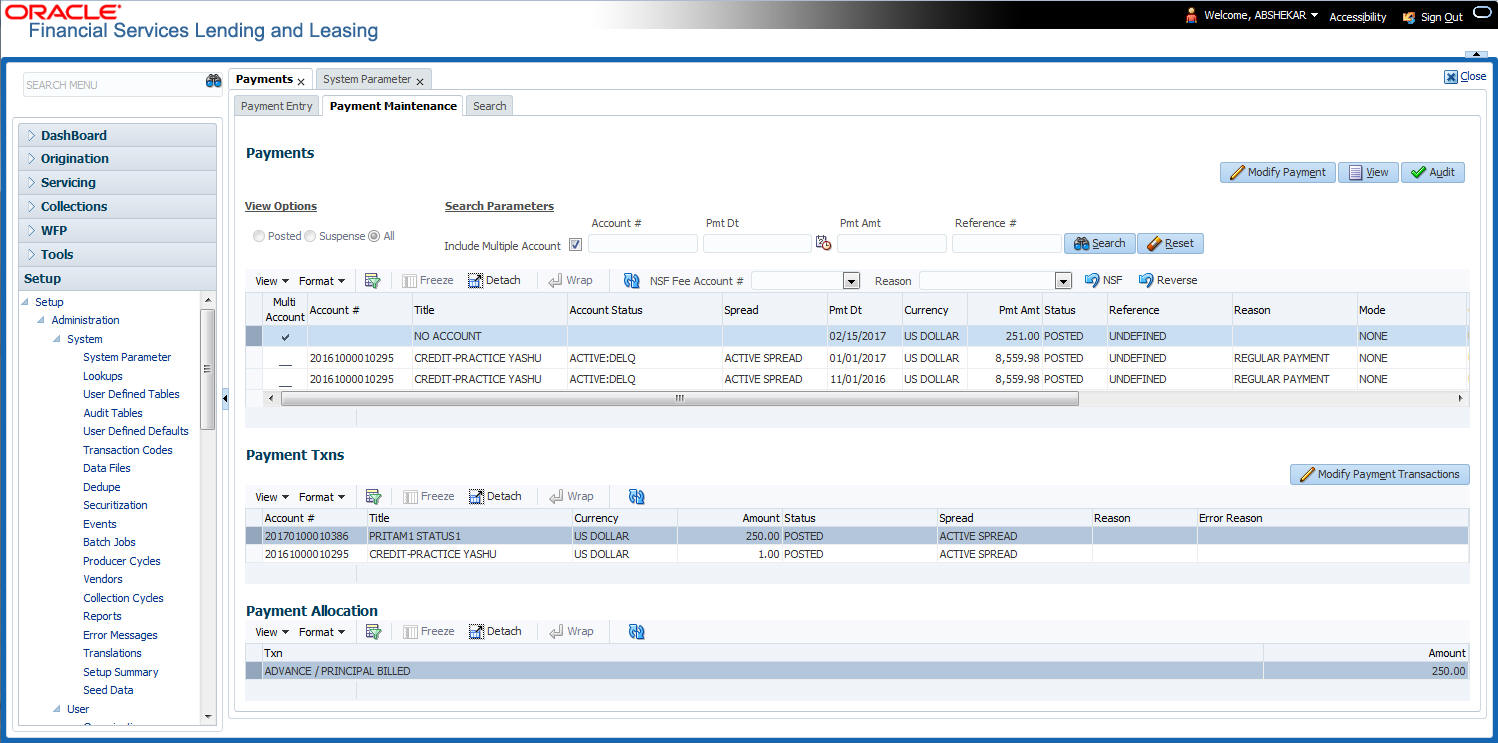The width and height of the screenshot is (1498, 743).
Task: Click the Query By Example icon in Payment Allocation toolbar
Action: coord(373,632)
